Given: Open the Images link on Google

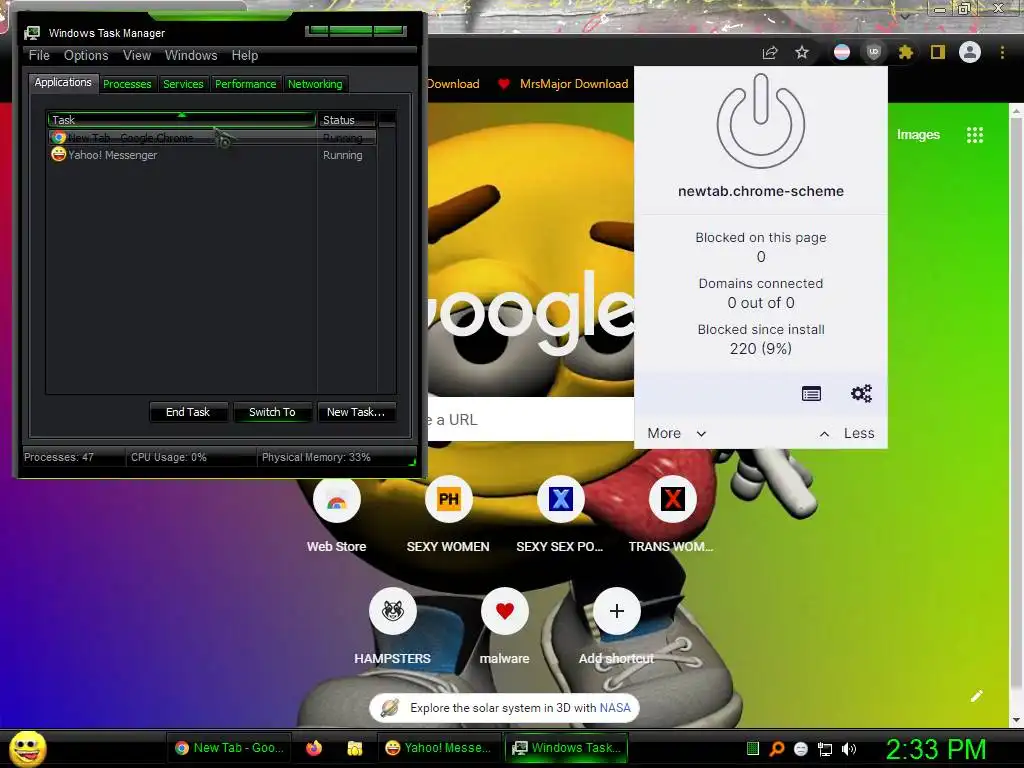Looking at the screenshot, I should (x=918, y=135).
